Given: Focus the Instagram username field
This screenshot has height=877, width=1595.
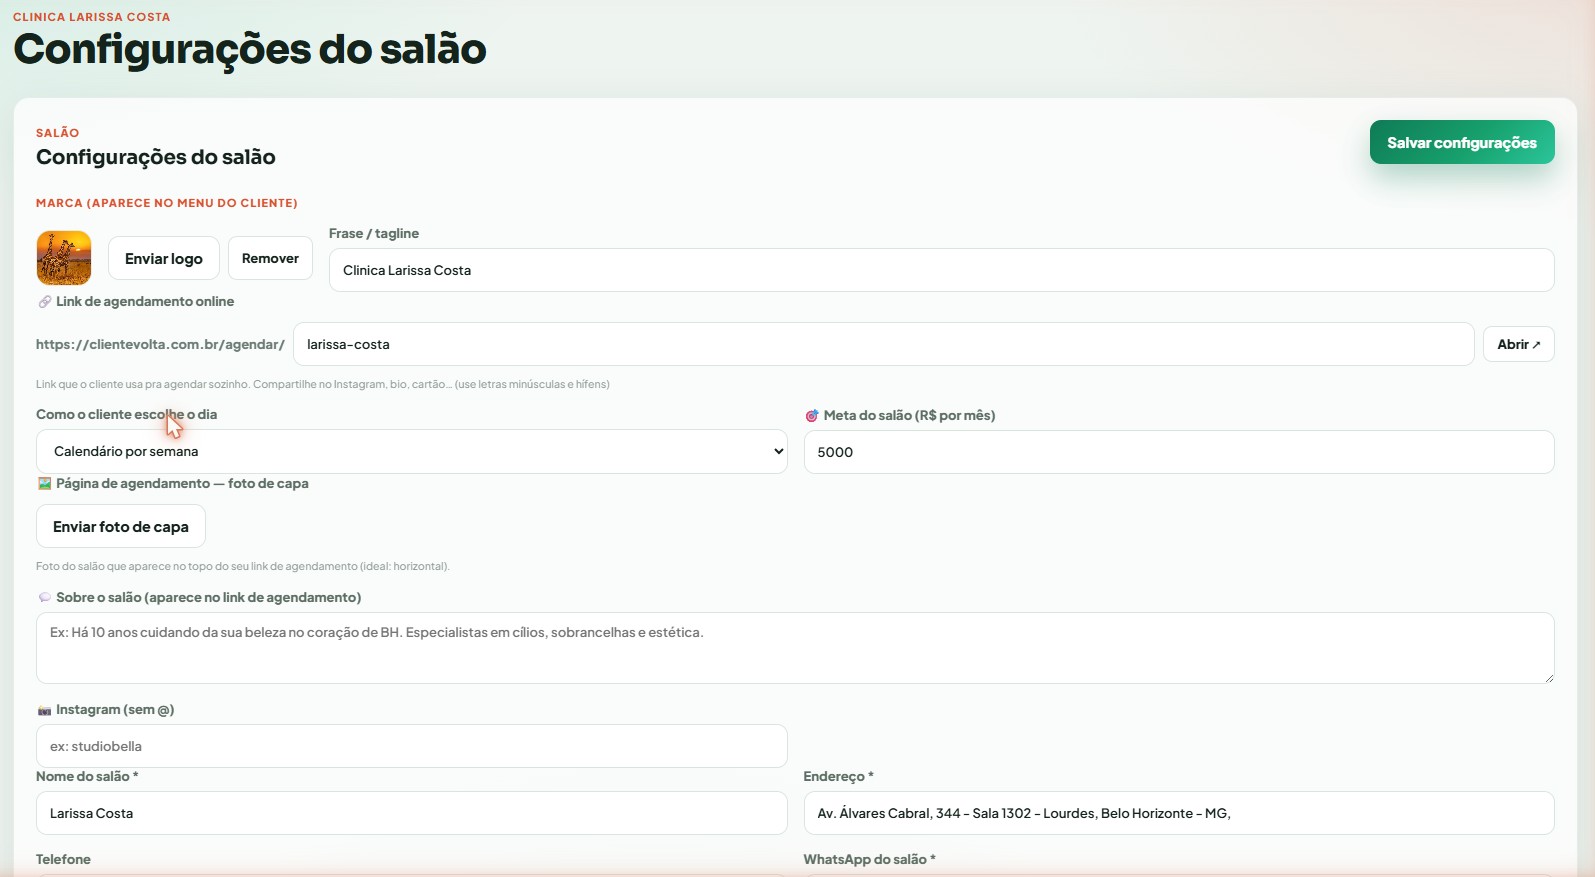Looking at the screenshot, I should coord(411,746).
